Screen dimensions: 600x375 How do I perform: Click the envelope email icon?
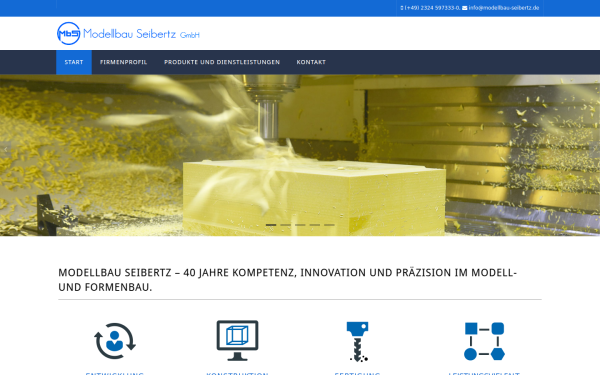point(465,8)
